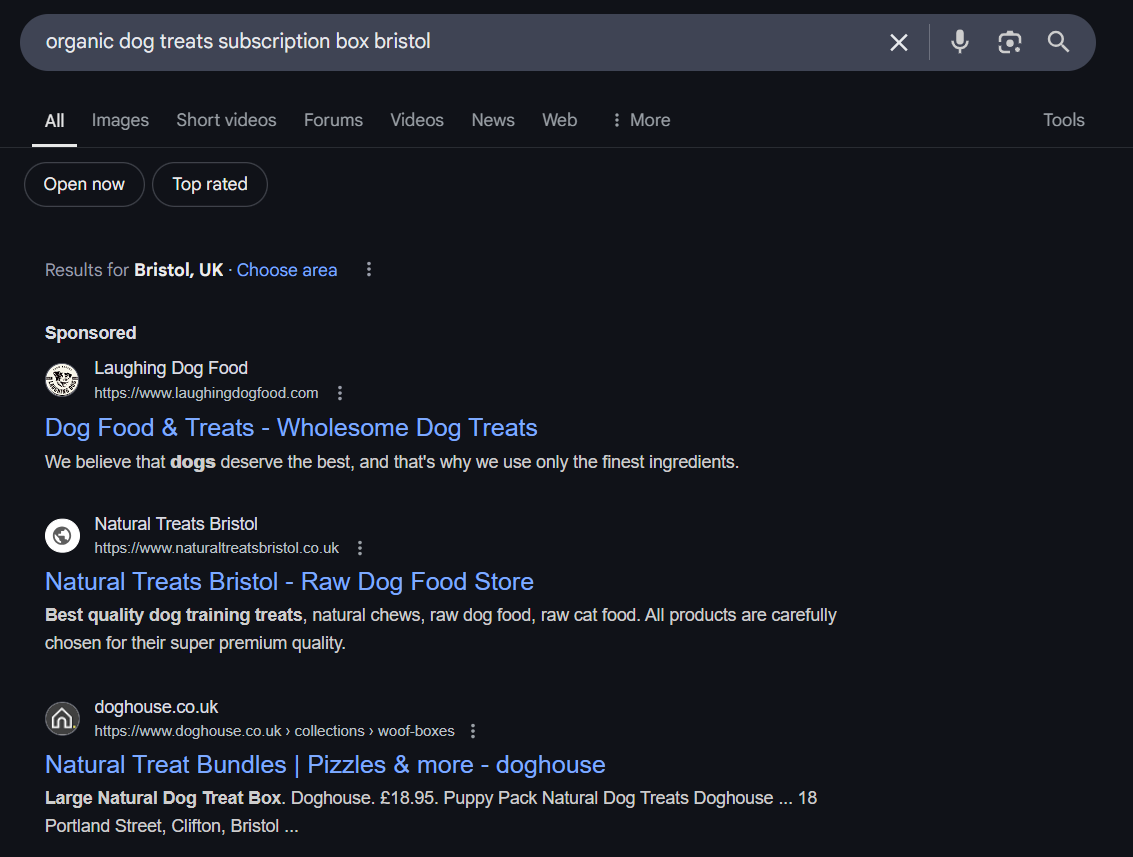Select the All results tab
The width and height of the screenshot is (1133, 857).
click(54, 121)
